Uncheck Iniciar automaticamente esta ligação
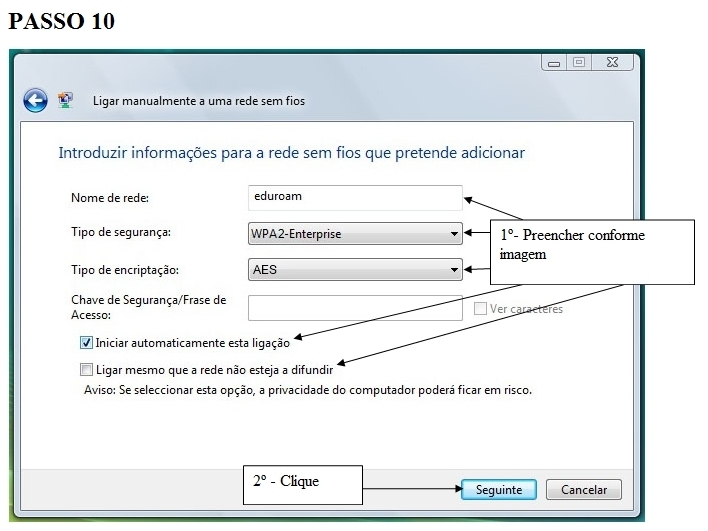Screen dimensions: 708x531 (86, 343)
